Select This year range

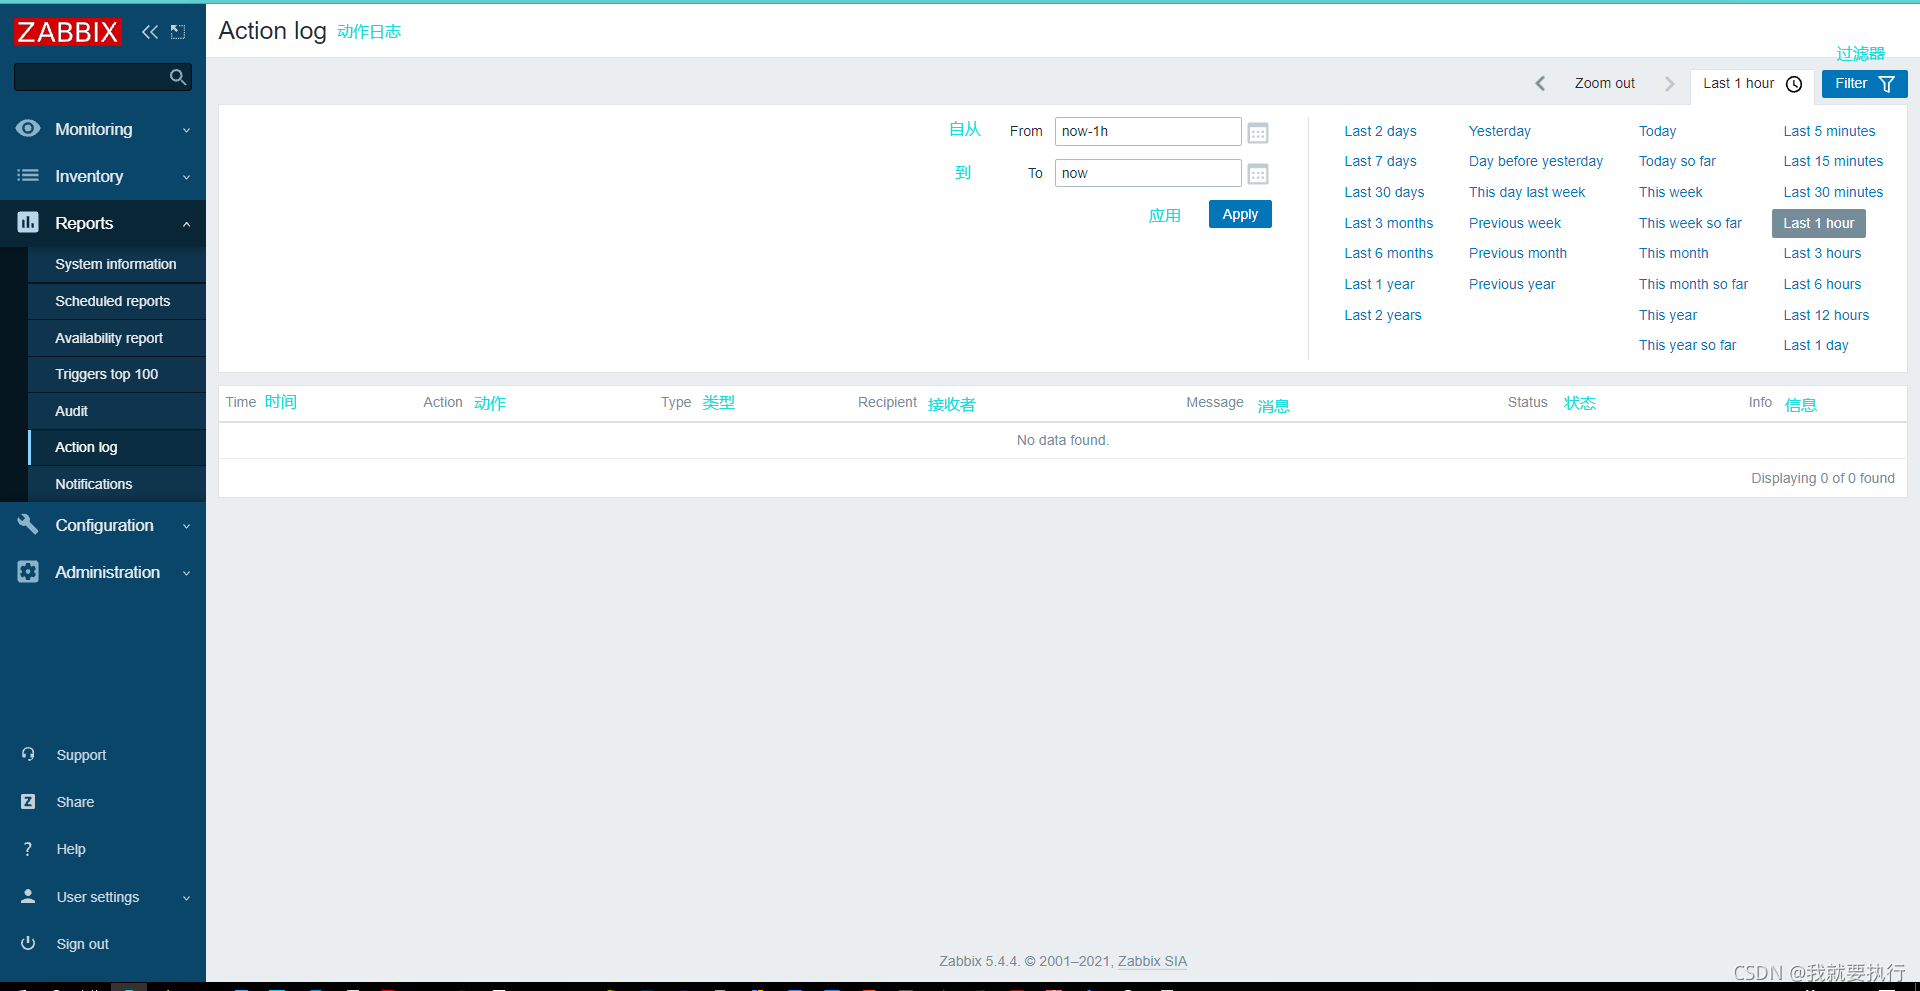pos(1668,315)
